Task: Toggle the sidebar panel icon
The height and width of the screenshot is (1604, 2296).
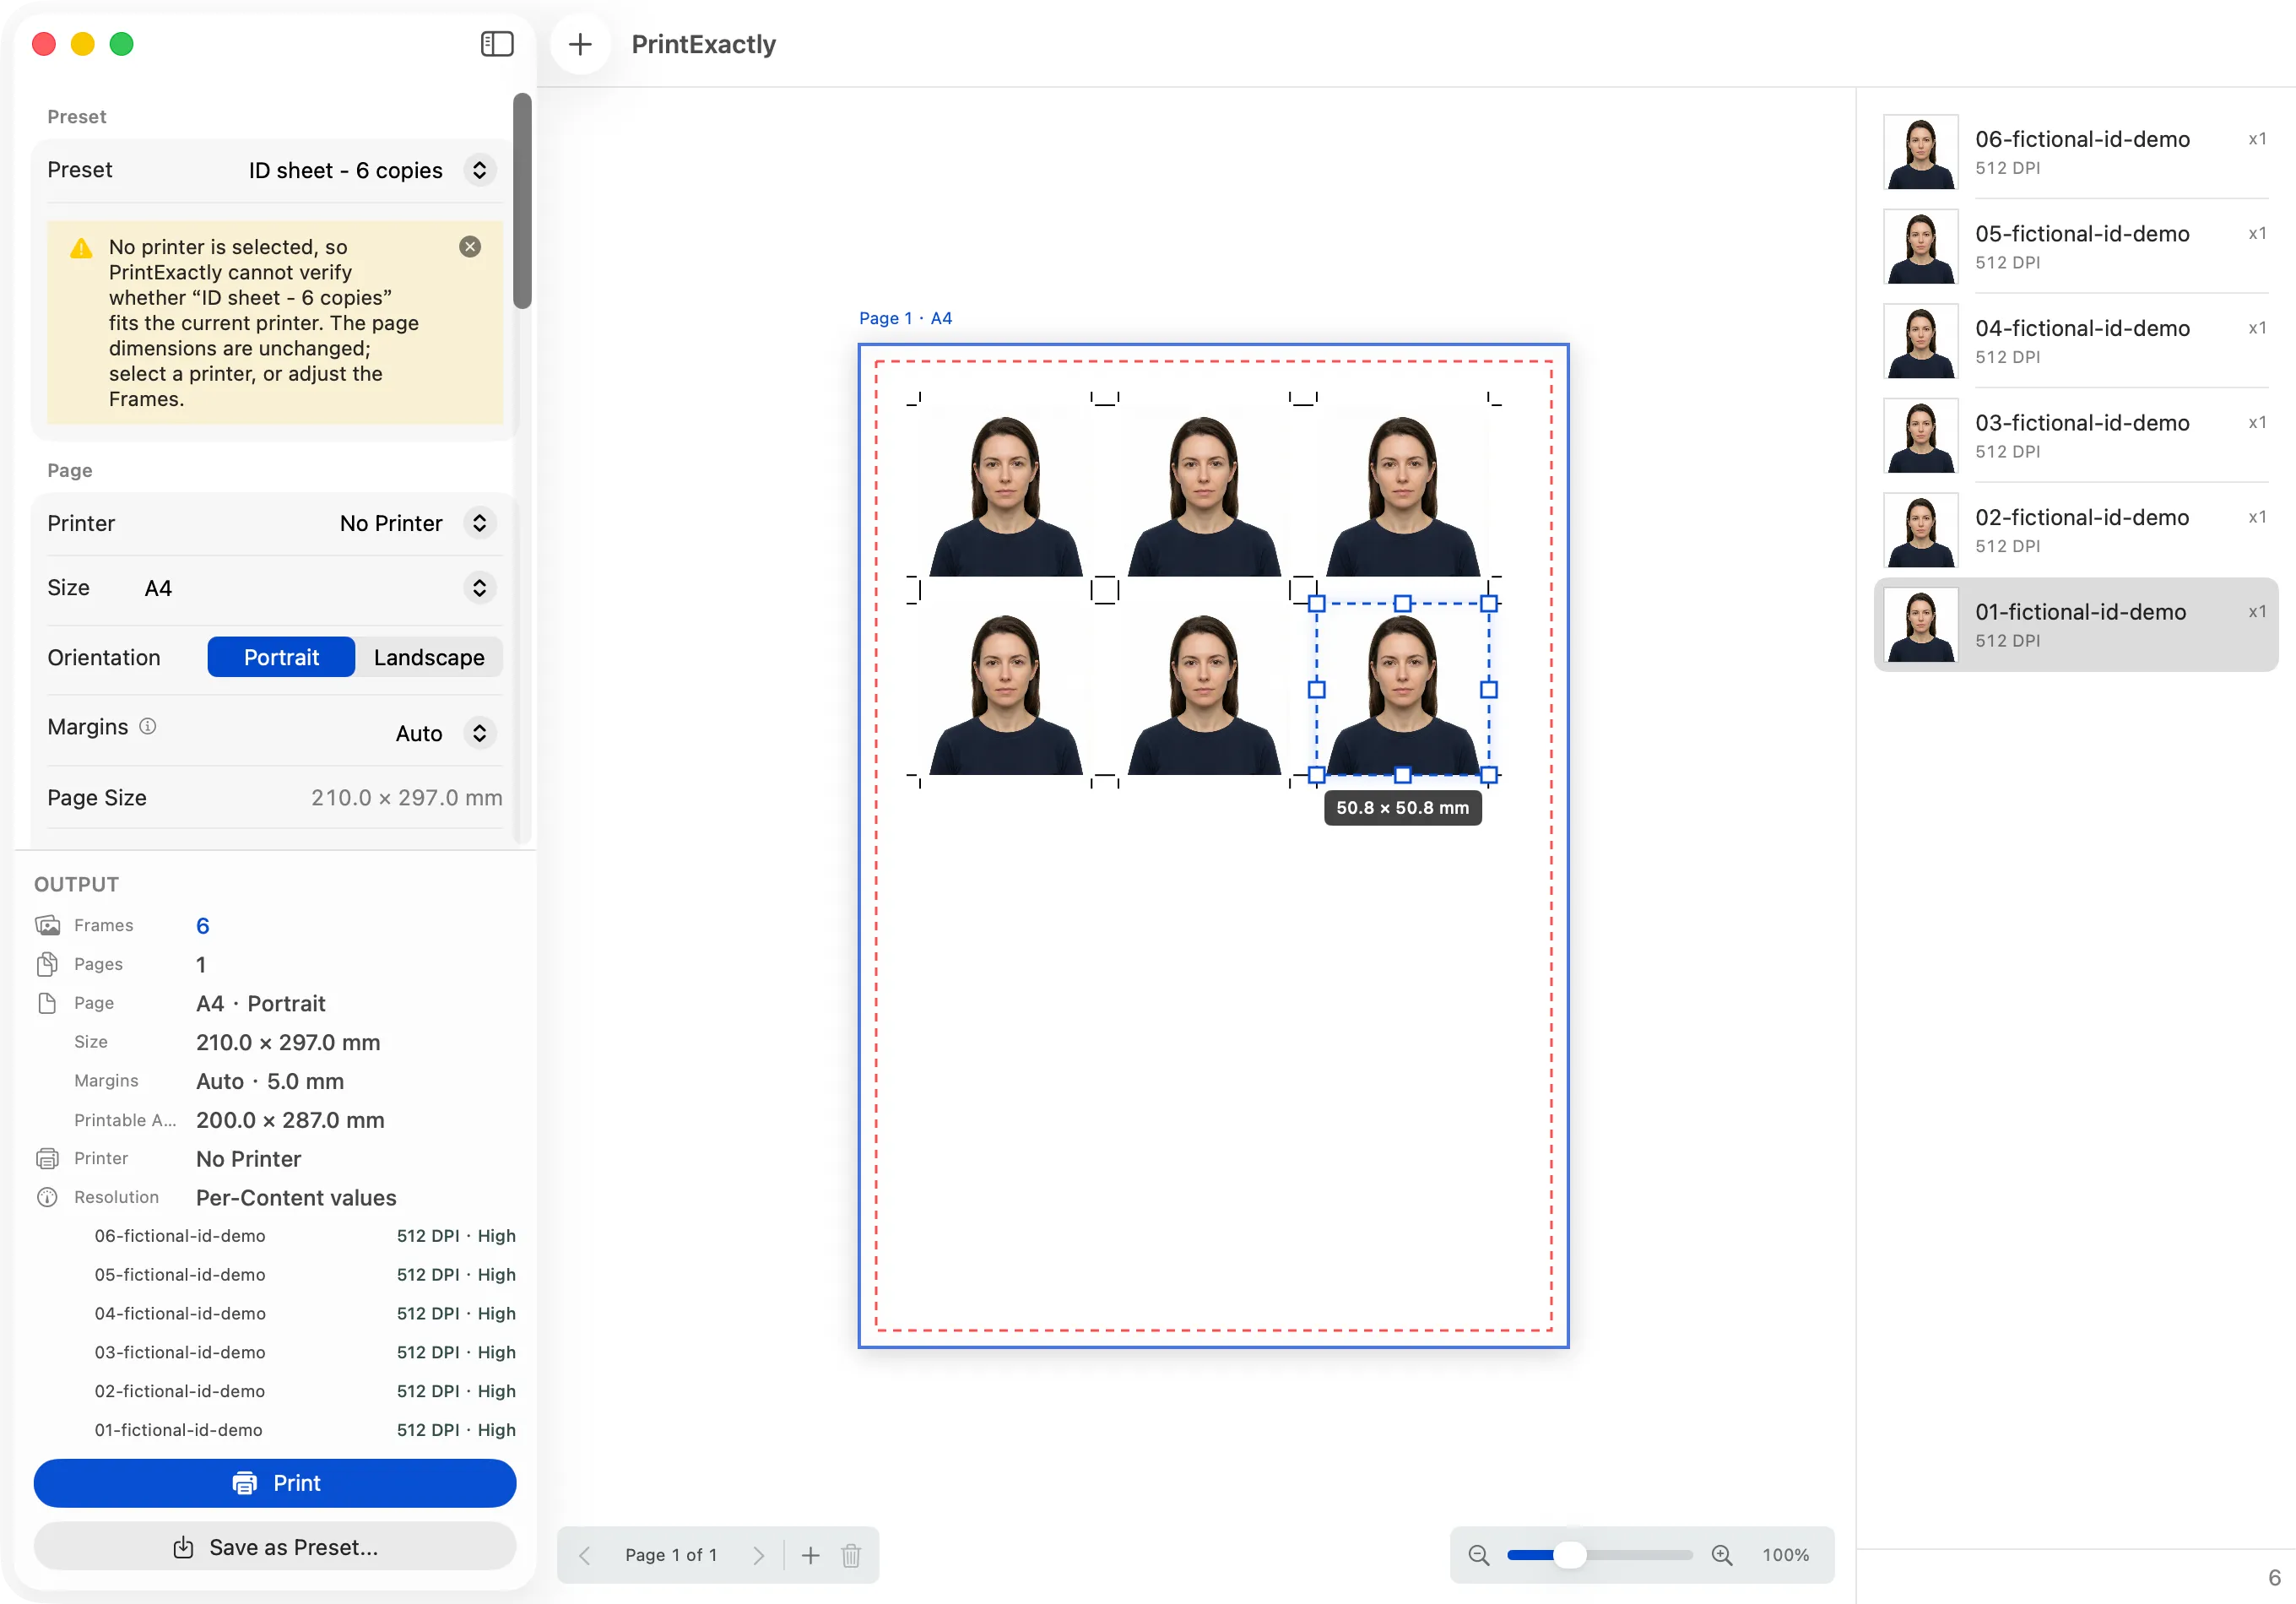Action: click(497, 44)
